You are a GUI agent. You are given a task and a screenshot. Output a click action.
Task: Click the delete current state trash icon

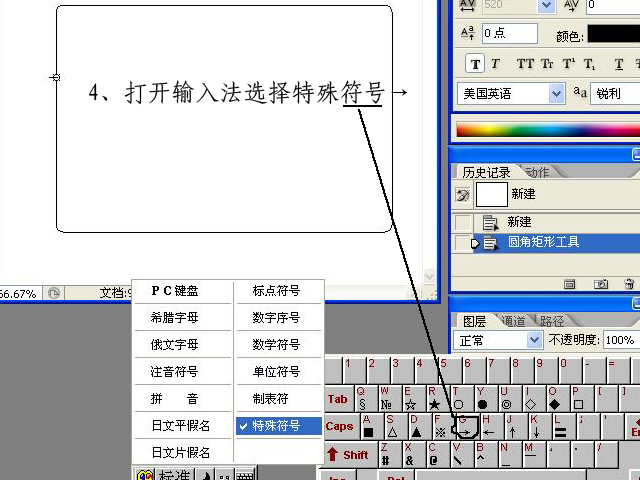click(x=629, y=284)
